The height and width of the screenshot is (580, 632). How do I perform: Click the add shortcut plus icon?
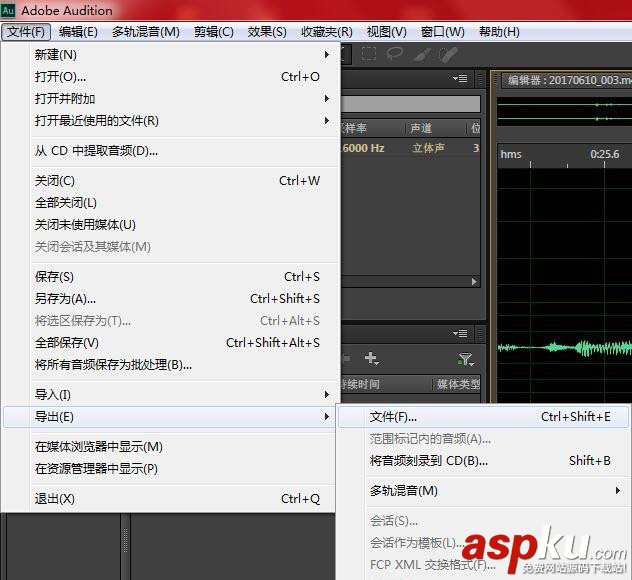[371, 358]
